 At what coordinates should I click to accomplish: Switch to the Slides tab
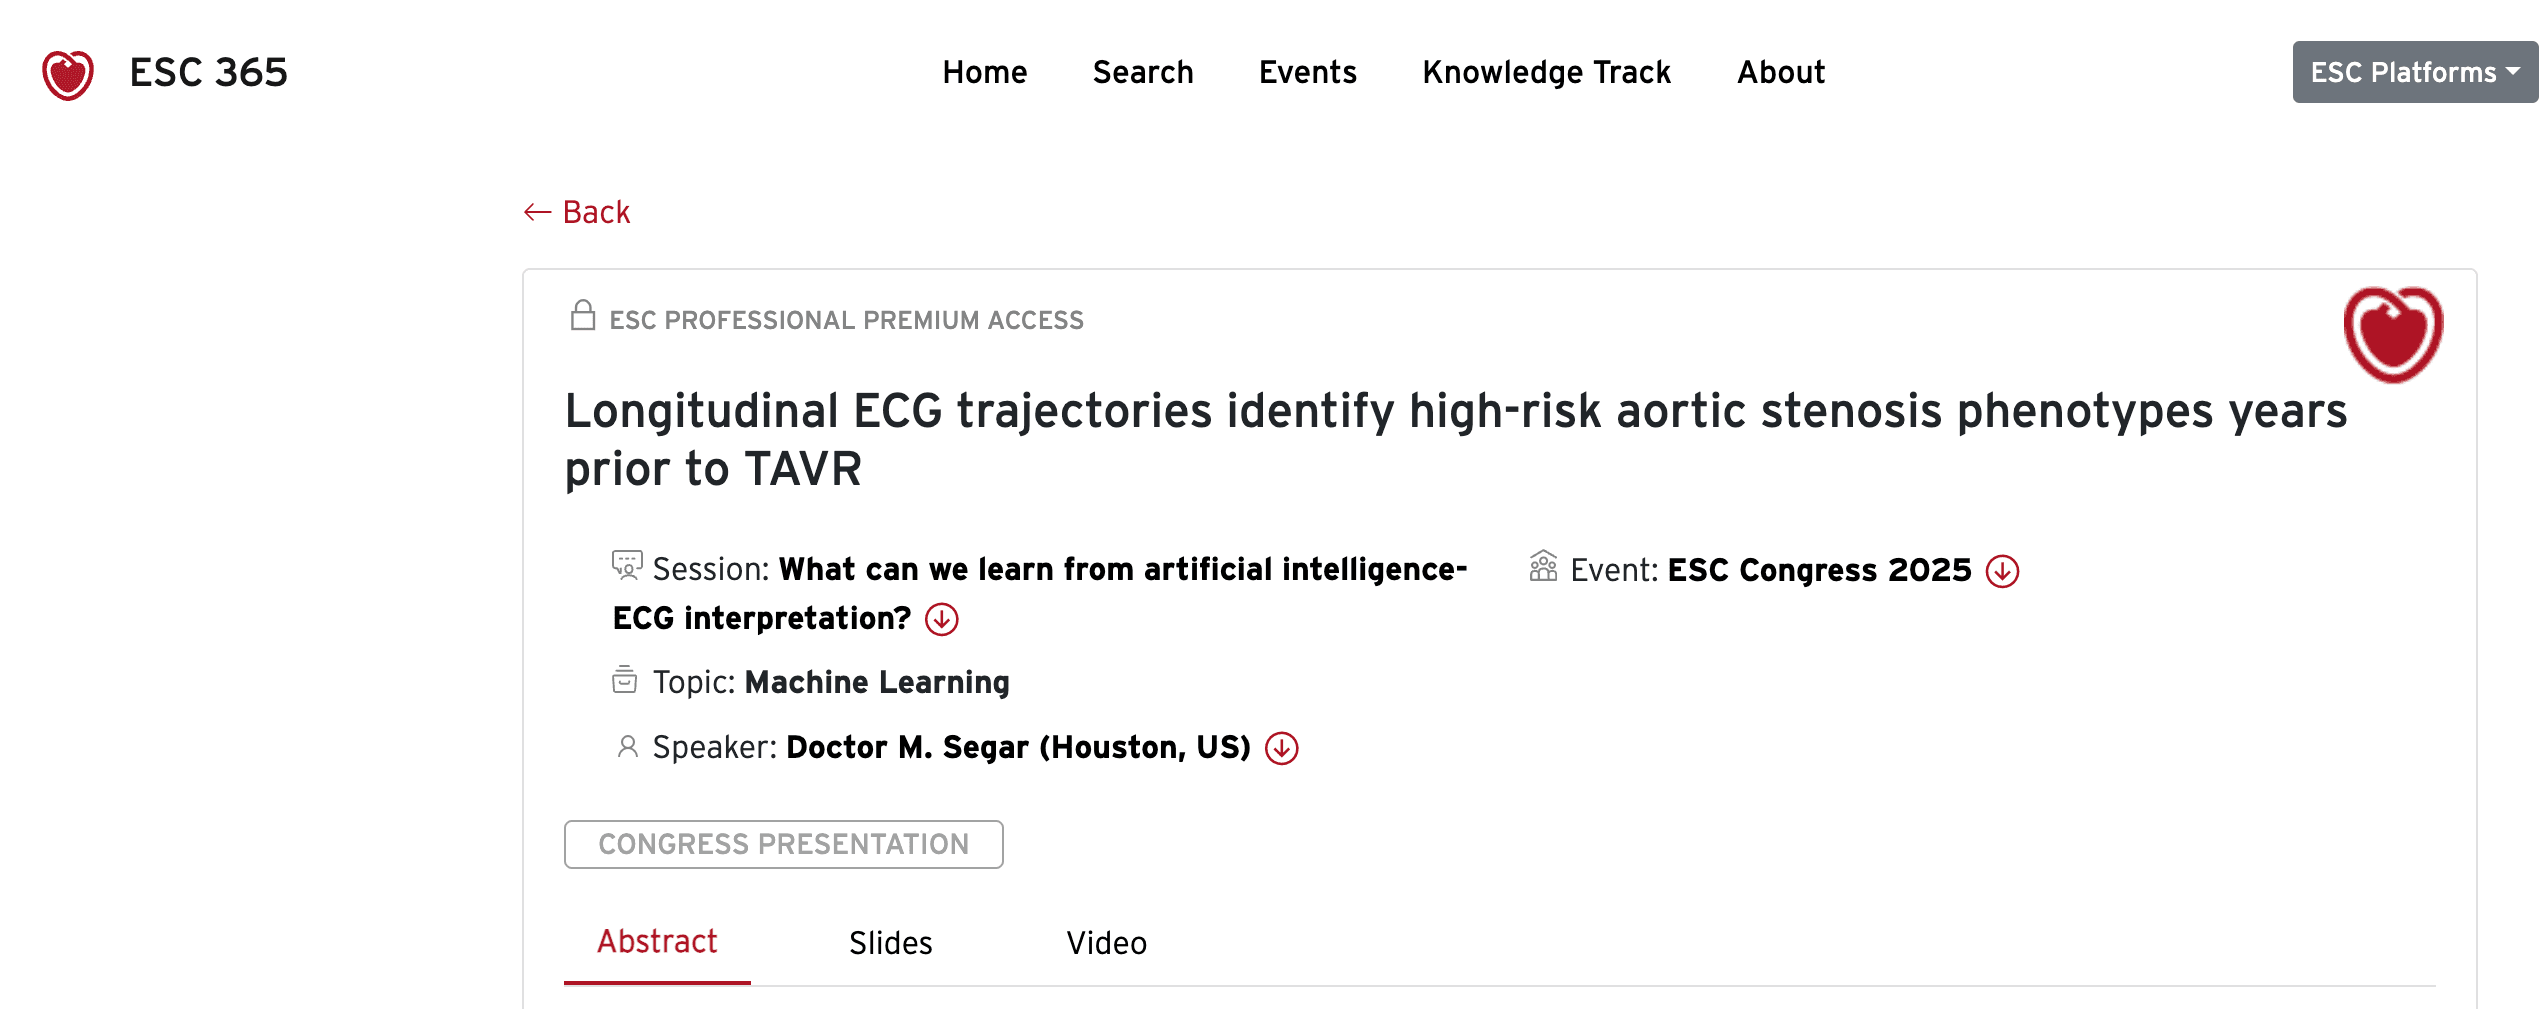click(889, 941)
